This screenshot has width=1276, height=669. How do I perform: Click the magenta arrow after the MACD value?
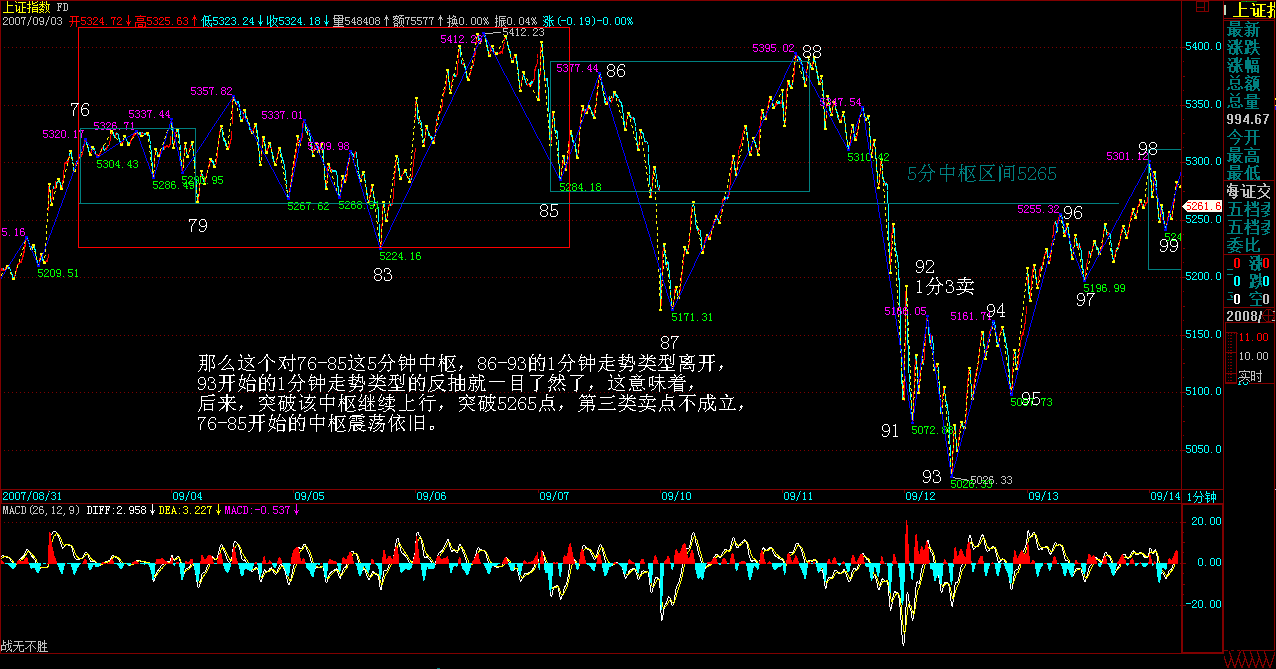coord(297,510)
